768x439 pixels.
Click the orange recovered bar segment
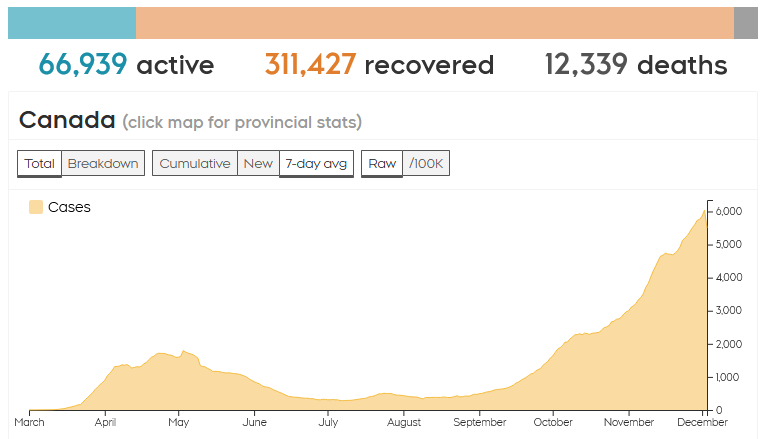tap(435, 23)
